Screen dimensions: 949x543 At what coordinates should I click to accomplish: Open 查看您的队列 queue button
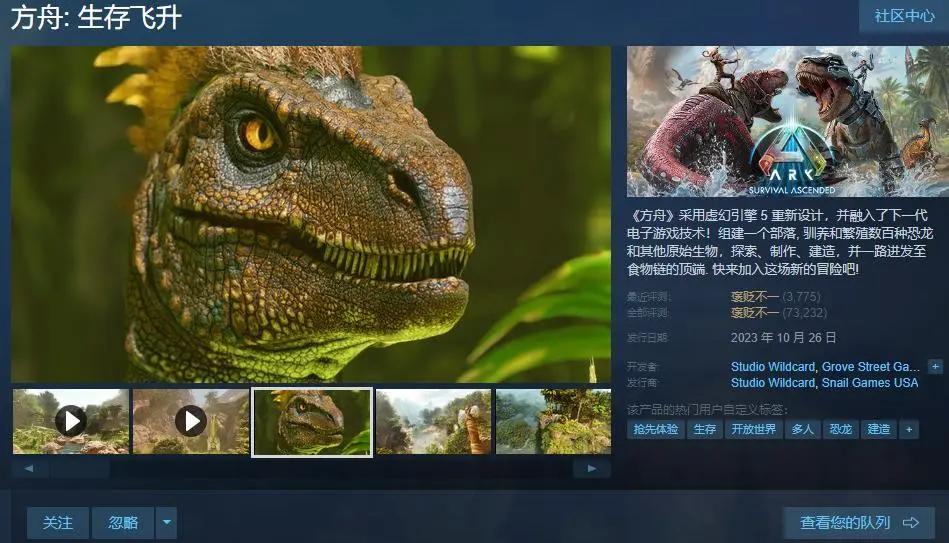click(x=859, y=522)
